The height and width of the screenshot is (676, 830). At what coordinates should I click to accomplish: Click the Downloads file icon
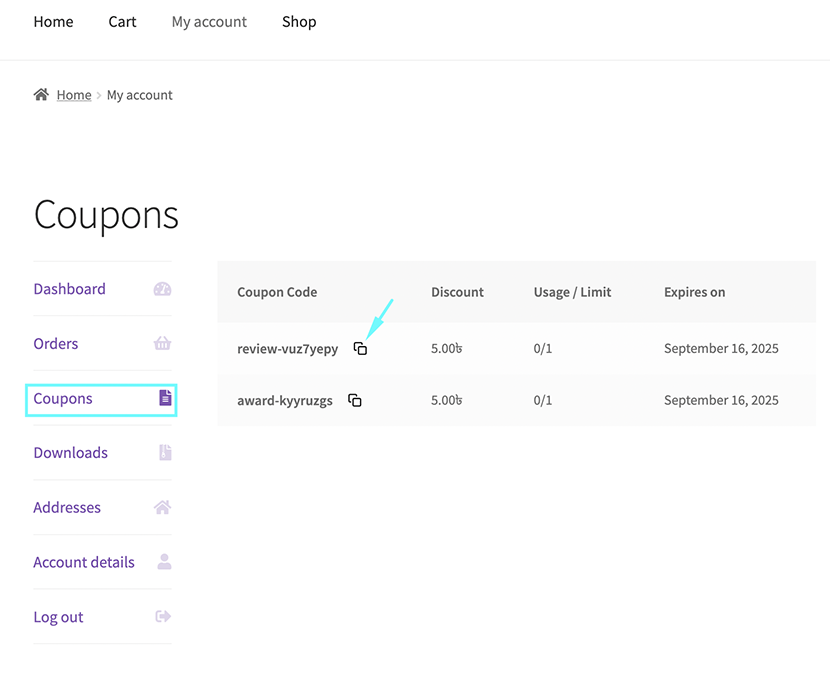click(x=165, y=453)
